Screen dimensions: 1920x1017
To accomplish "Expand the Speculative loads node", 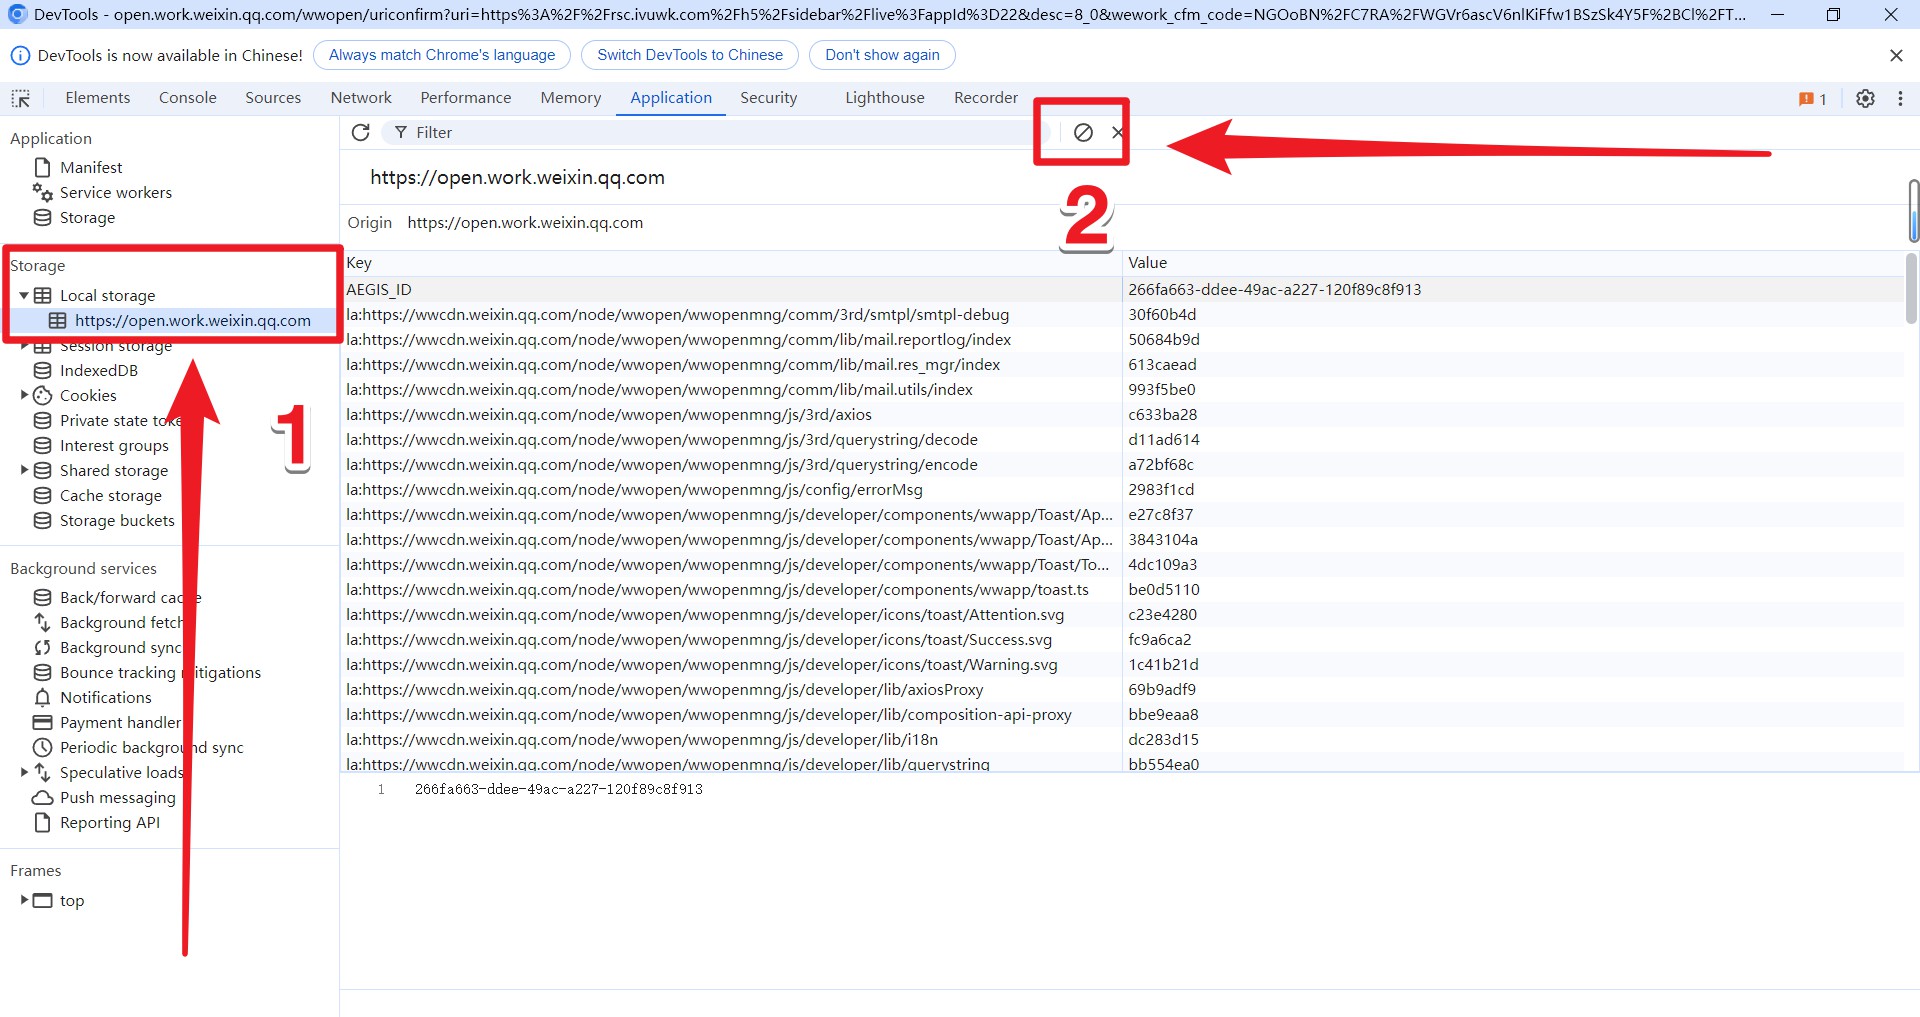I will pyautogui.click(x=24, y=772).
